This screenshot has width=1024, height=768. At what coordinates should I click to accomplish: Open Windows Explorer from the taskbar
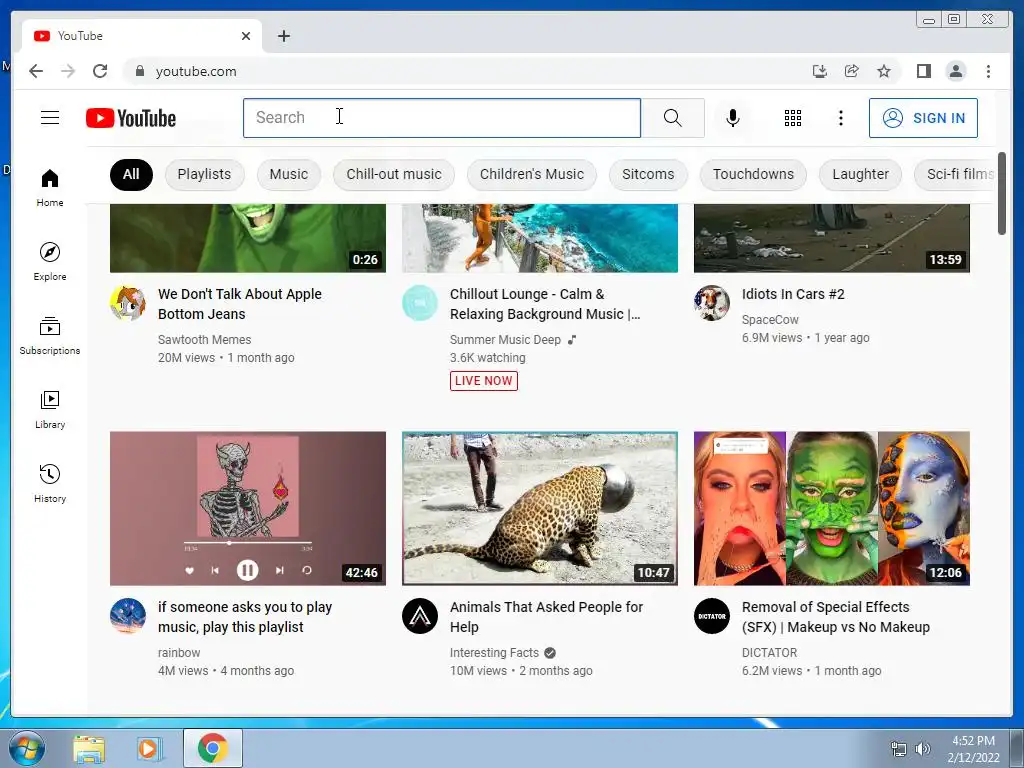click(89, 748)
